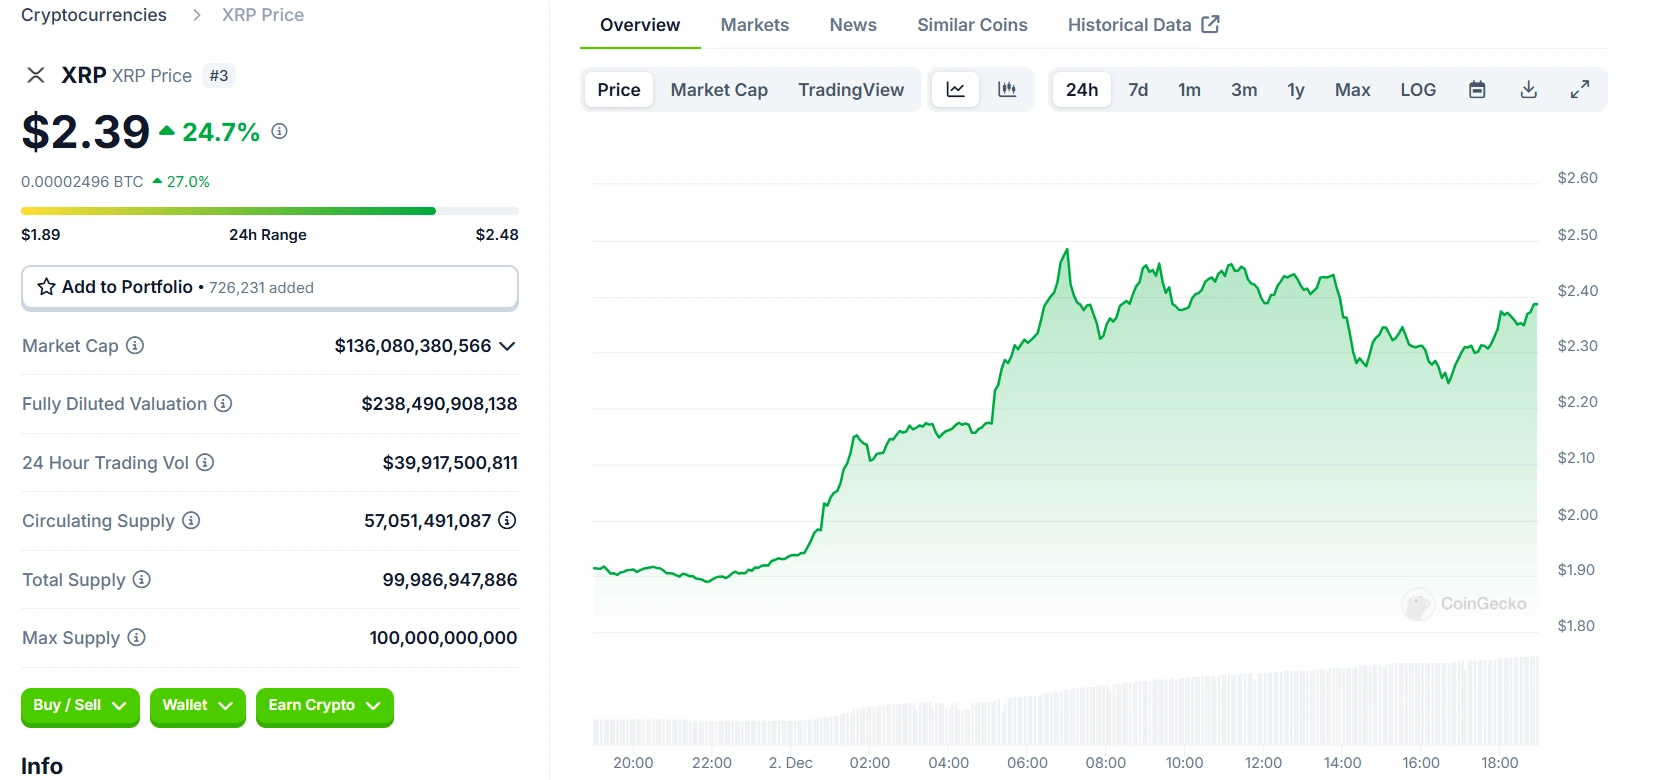Click the 100,000,000,000 max supply value

coord(443,638)
